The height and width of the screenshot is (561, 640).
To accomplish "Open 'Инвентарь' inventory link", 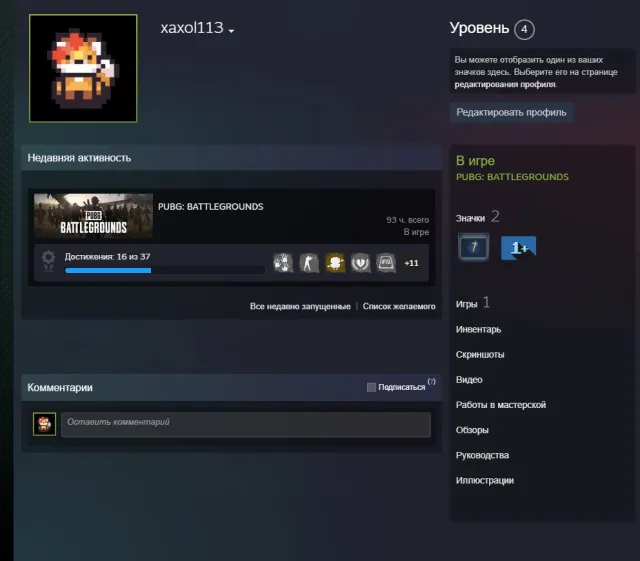I will coord(478,329).
